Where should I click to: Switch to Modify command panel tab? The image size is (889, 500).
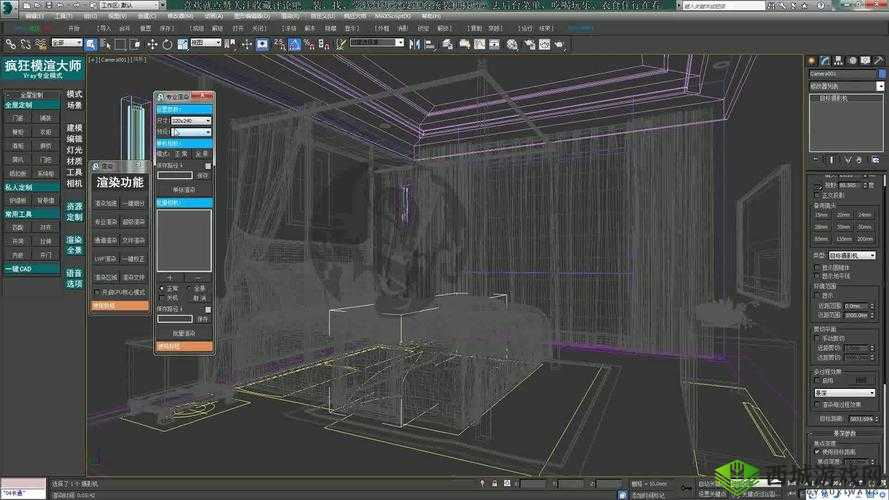coord(825,60)
